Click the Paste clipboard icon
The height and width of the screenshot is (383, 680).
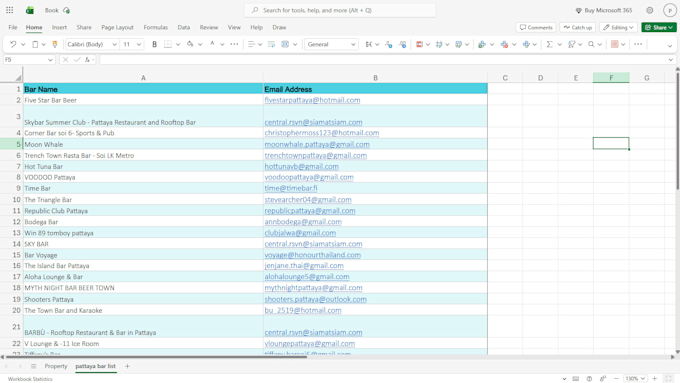click(x=35, y=44)
